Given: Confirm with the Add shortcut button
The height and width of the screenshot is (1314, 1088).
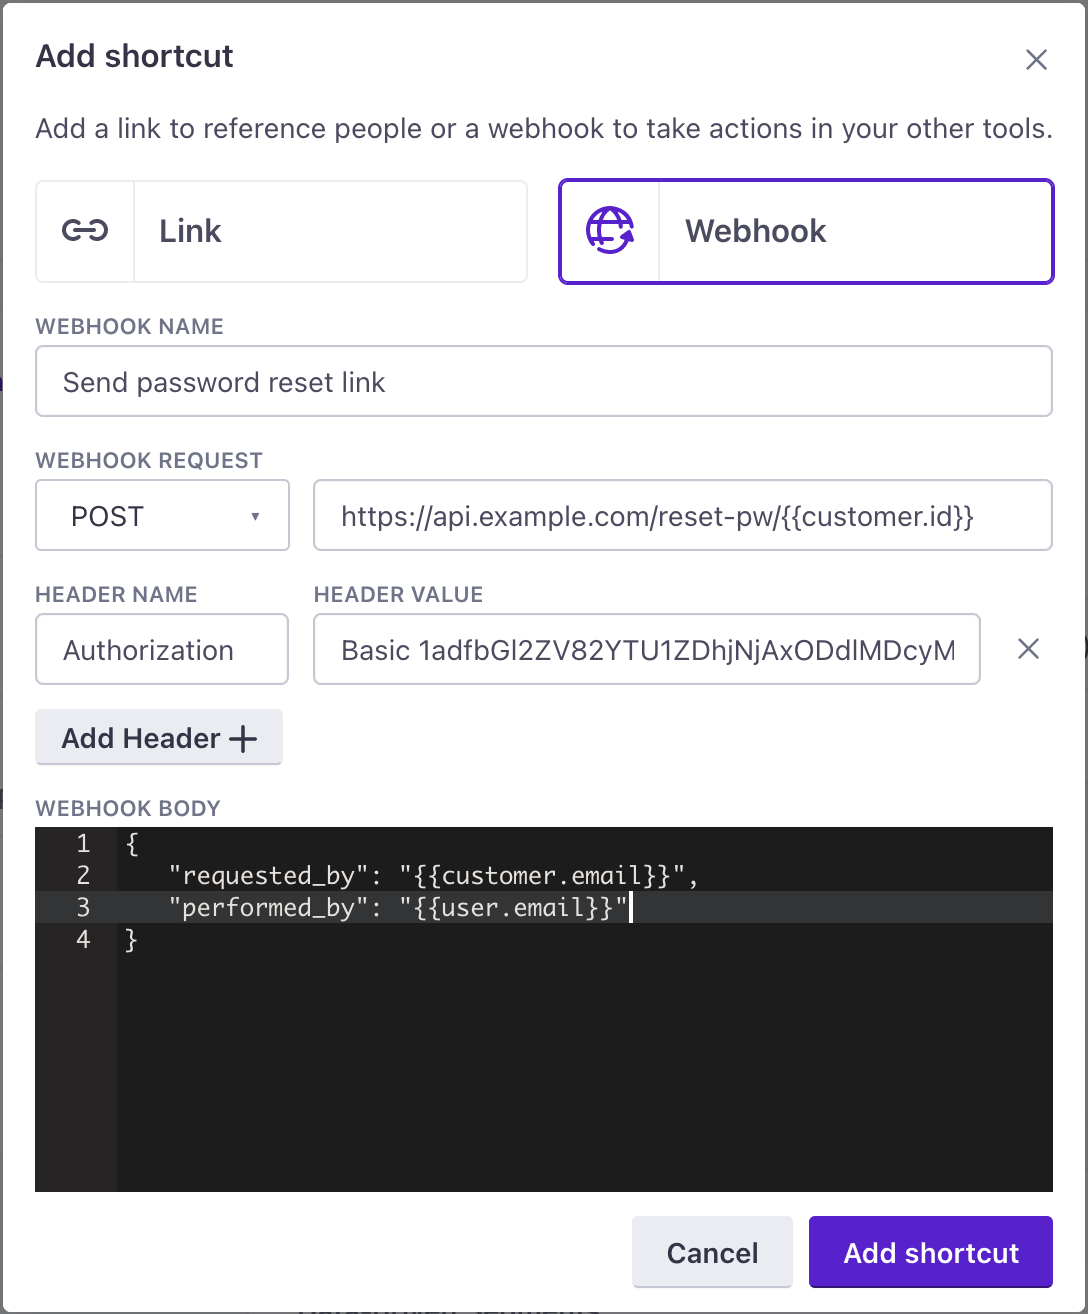Looking at the screenshot, I should [931, 1253].
